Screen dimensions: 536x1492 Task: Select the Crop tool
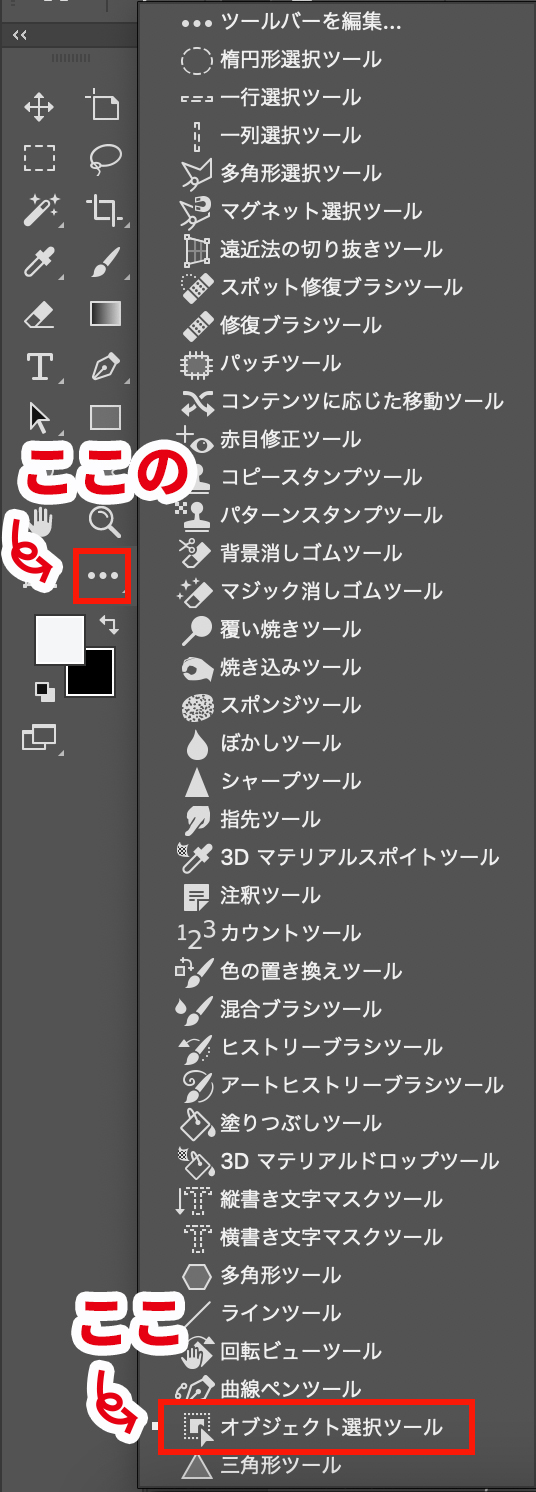(105, 211)
